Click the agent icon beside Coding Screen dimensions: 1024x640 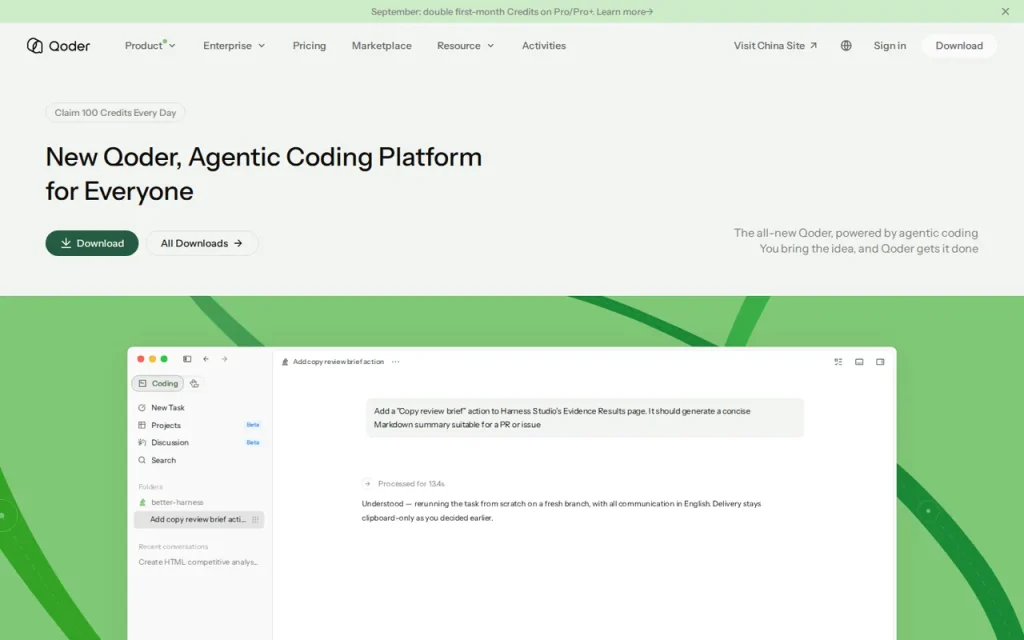[x=194, y=383]
